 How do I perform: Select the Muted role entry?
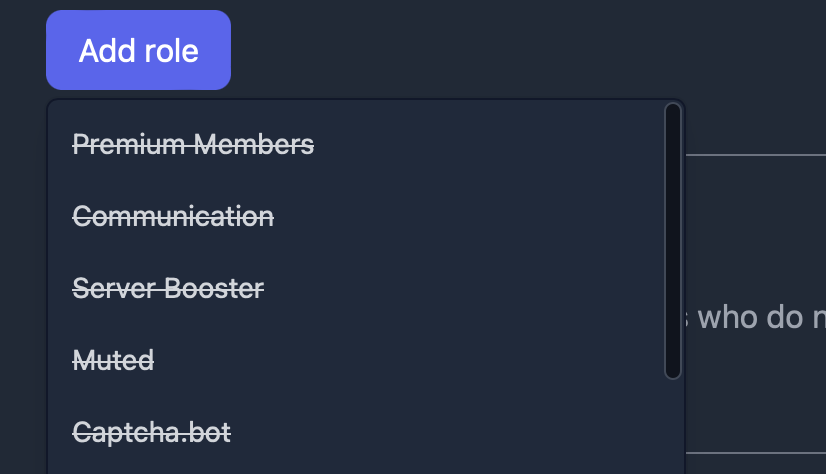pos(114,360)
